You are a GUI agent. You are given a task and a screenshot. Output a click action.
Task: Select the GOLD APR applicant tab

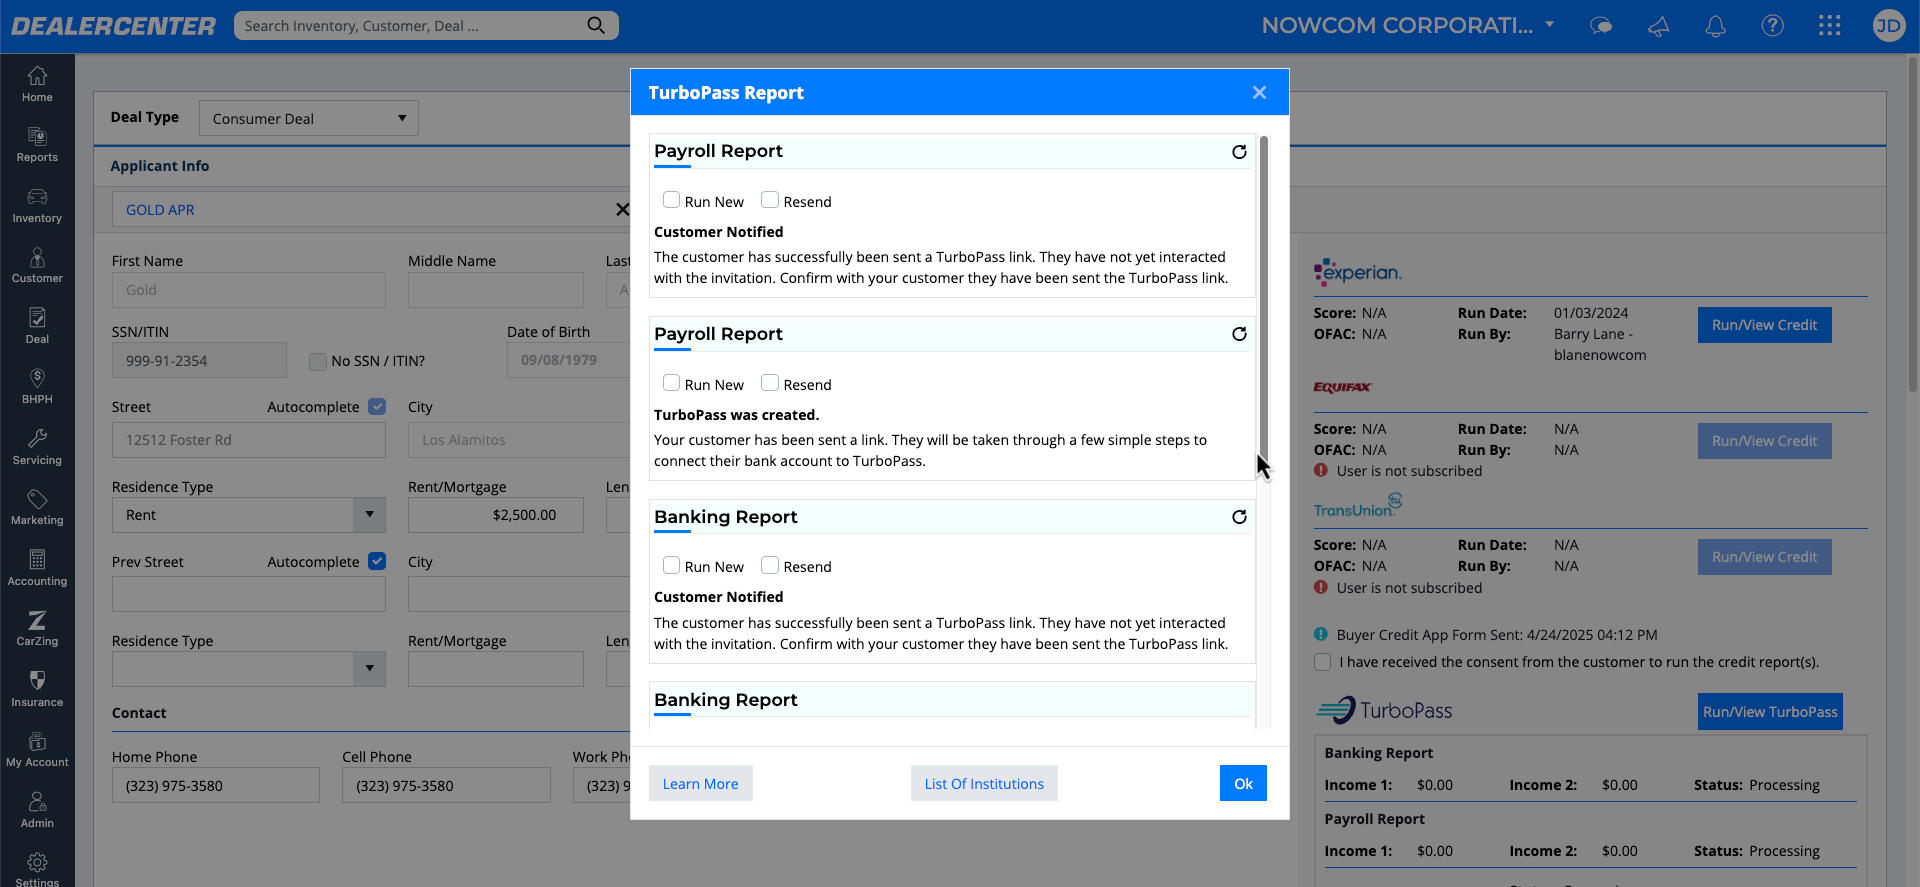tap(160, 210)
